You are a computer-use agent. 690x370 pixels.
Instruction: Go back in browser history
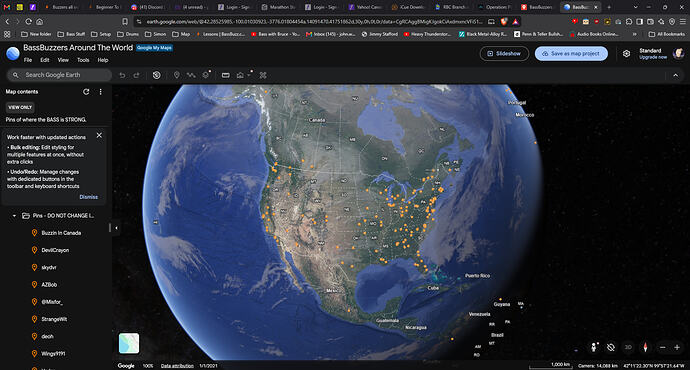(x=7, y=22)
